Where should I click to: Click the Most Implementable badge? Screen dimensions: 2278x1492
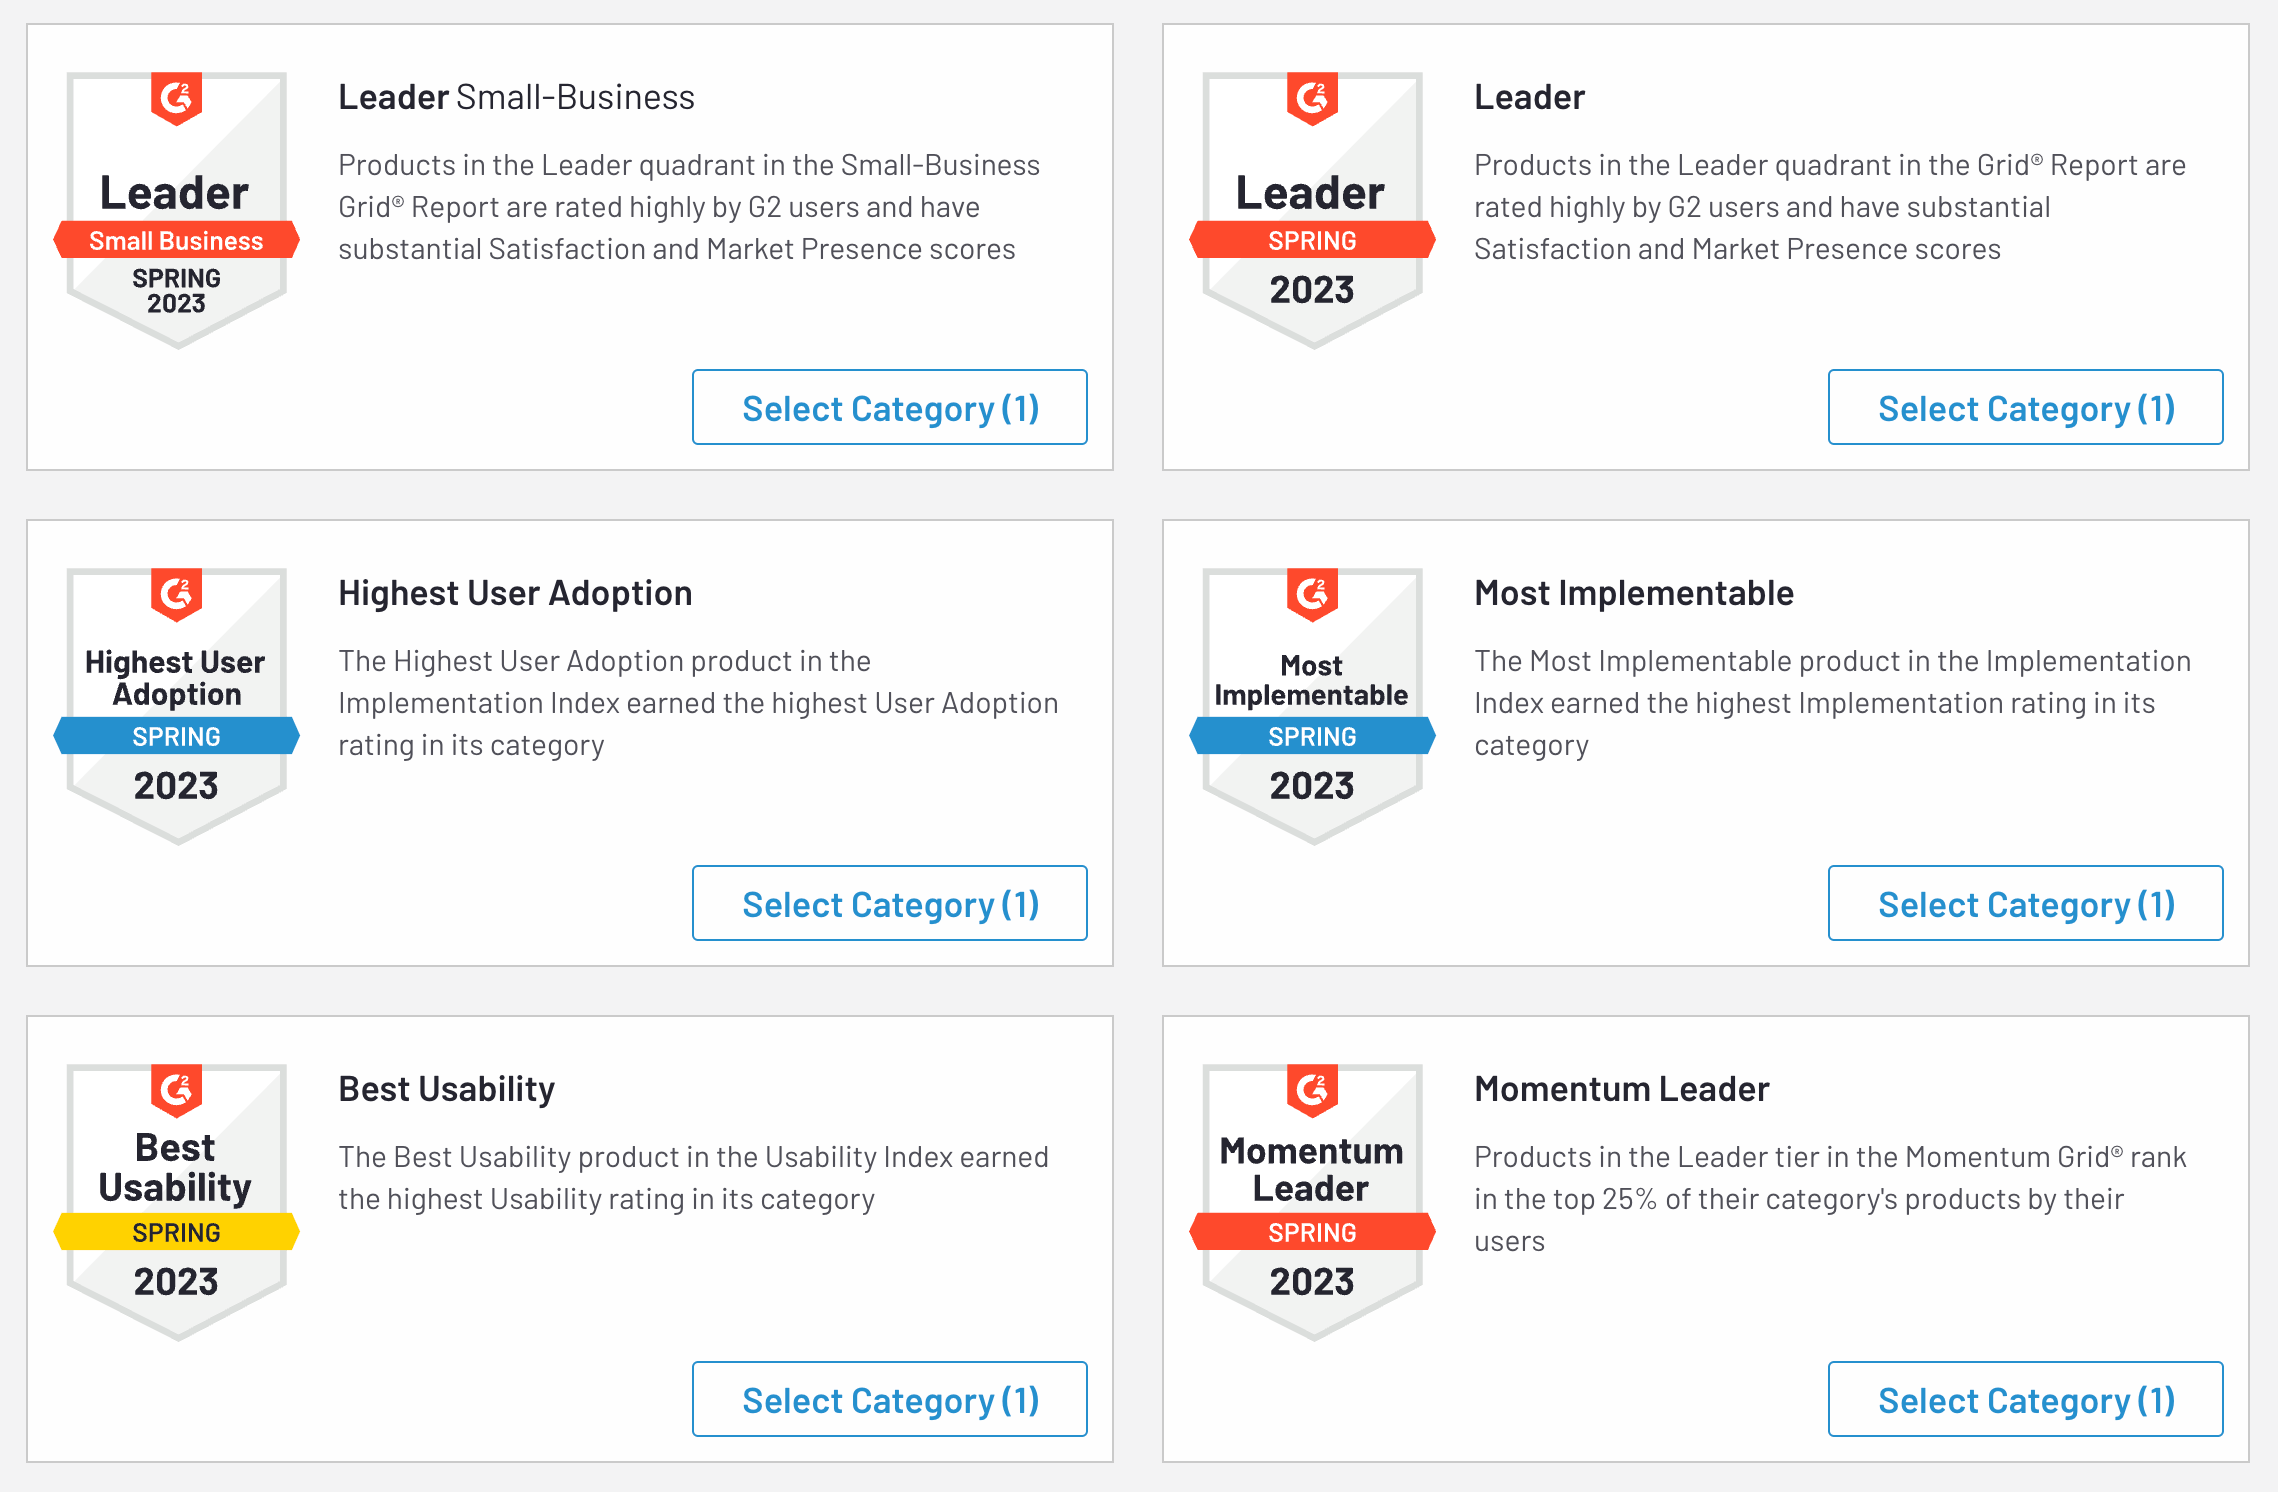coord(1312,706)
